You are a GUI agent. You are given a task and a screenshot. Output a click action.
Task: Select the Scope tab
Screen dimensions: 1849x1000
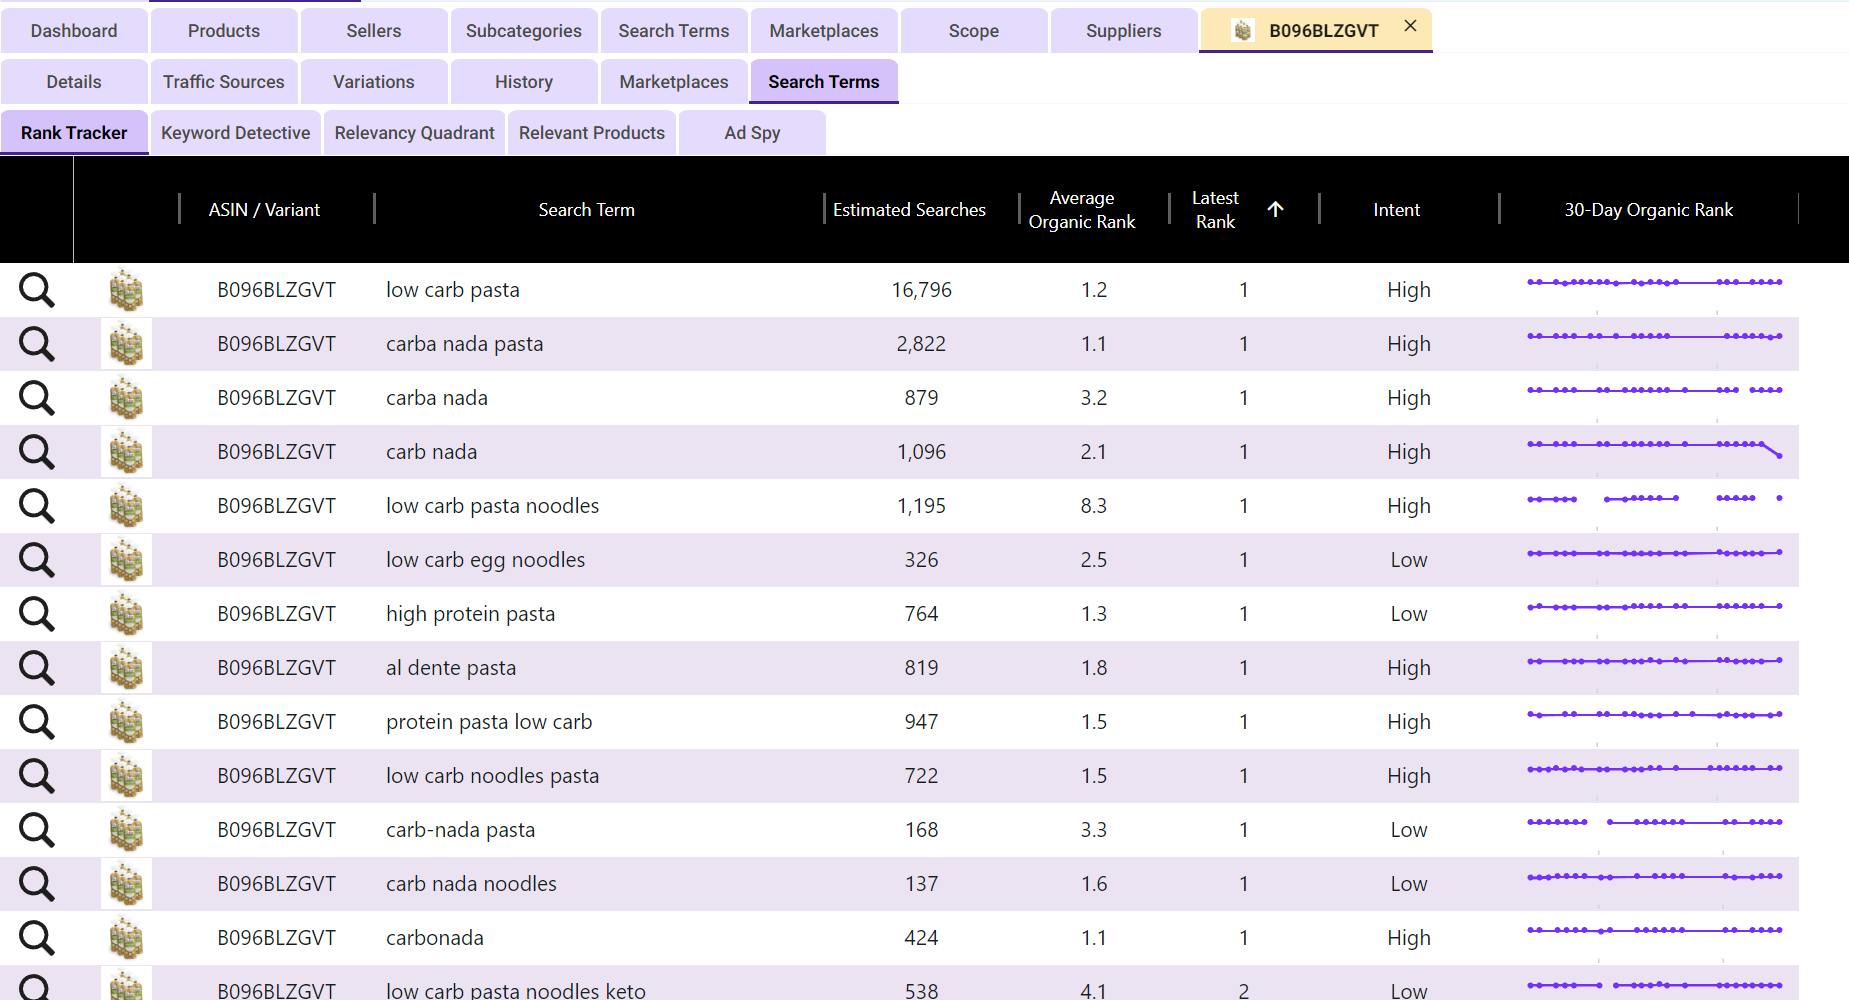point(974,31)
